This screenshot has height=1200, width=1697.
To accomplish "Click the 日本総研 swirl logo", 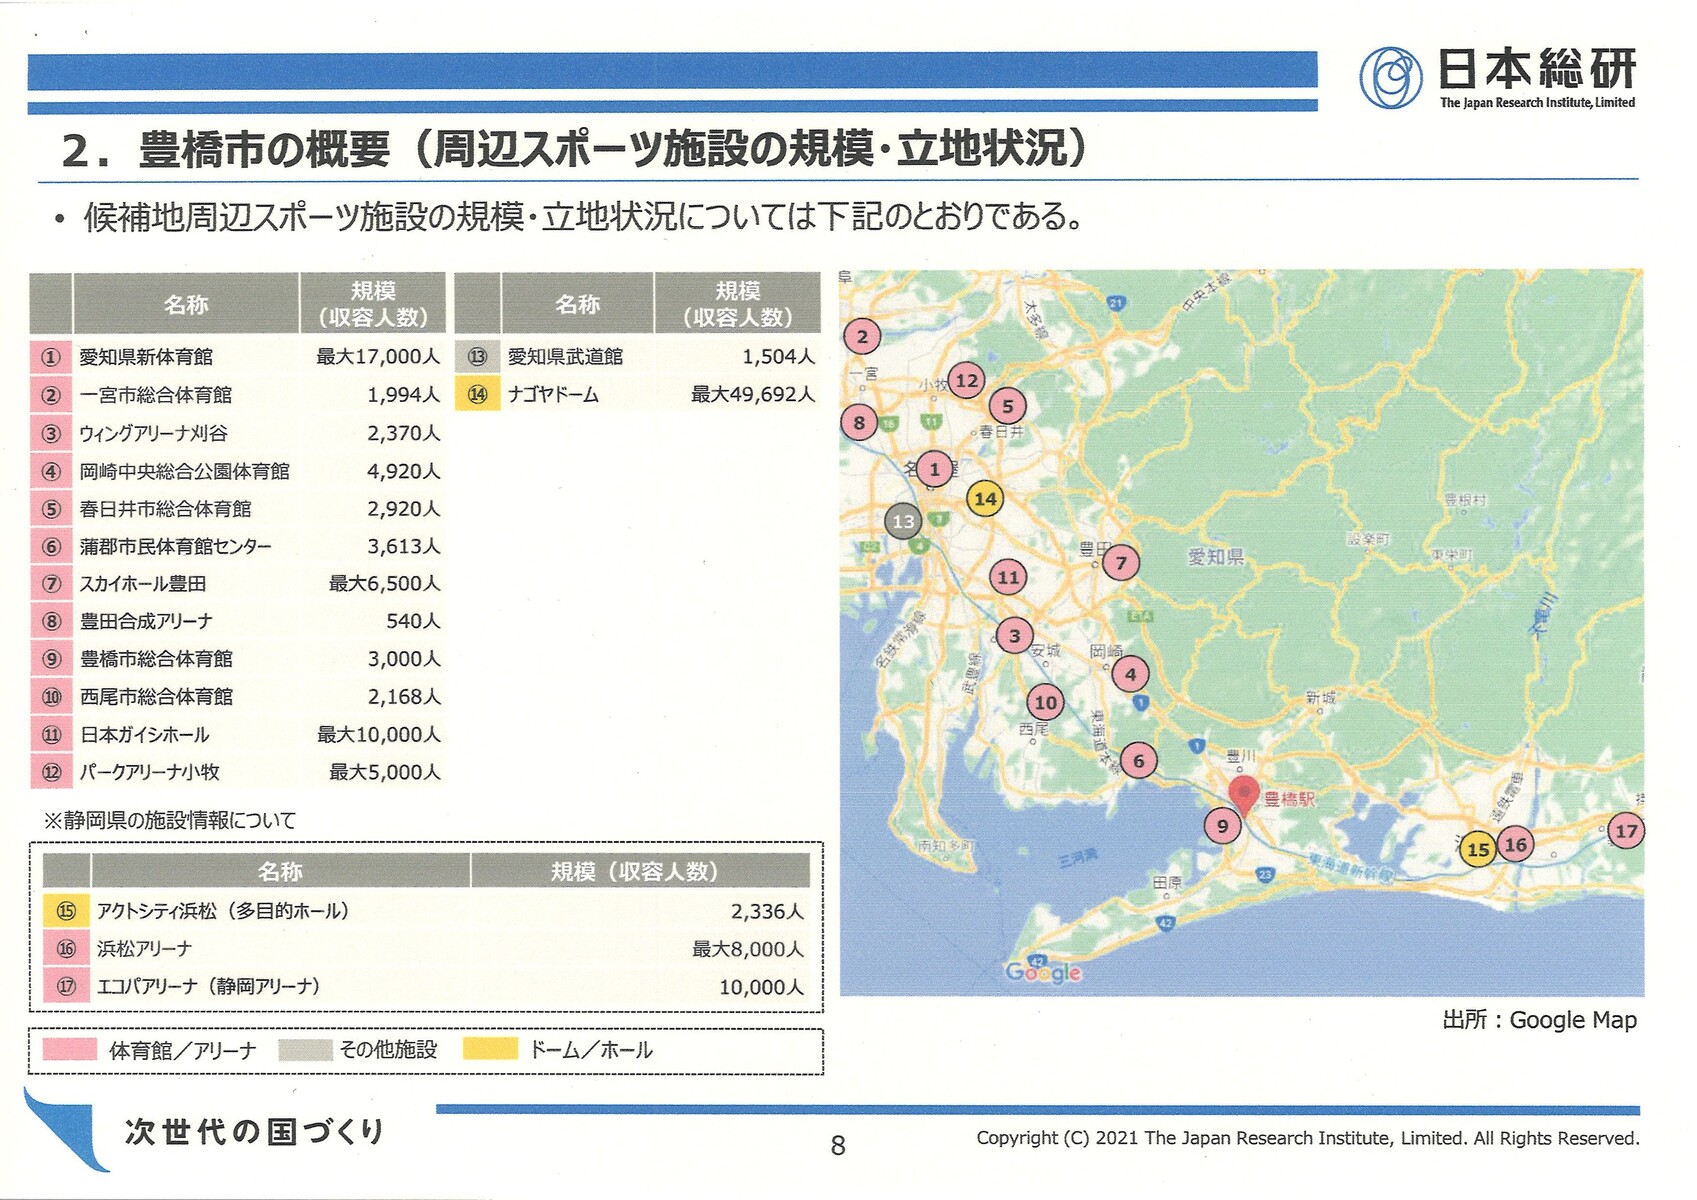I will pyautogui.click(x=1390, y=77).
